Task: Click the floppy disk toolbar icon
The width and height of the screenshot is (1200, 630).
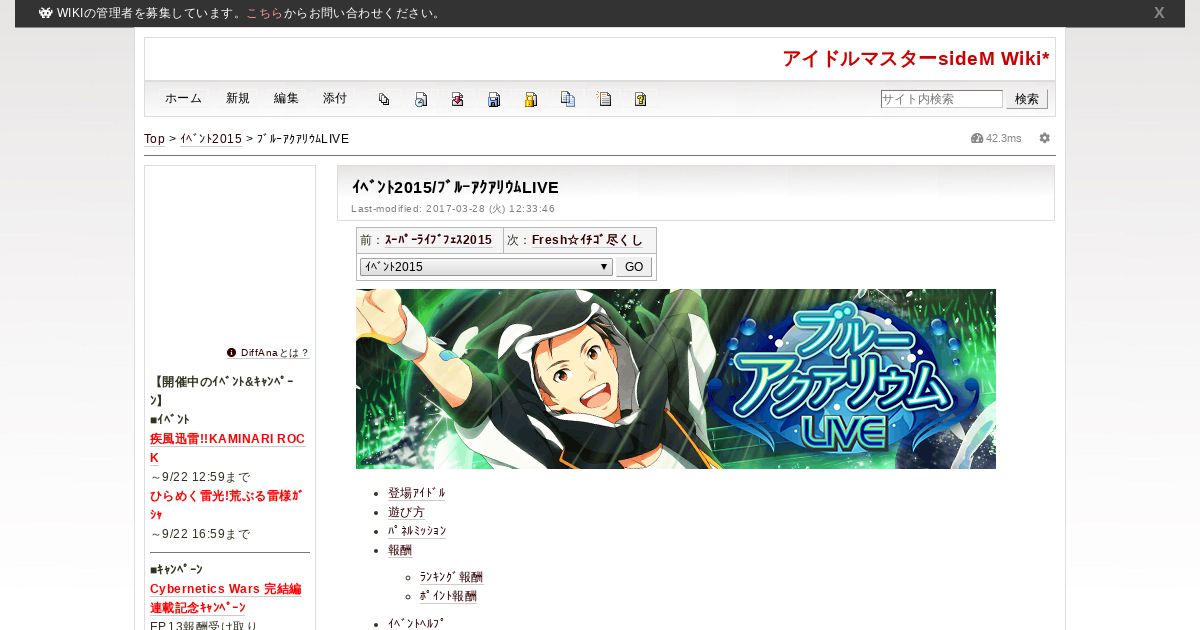Action: 494,99
